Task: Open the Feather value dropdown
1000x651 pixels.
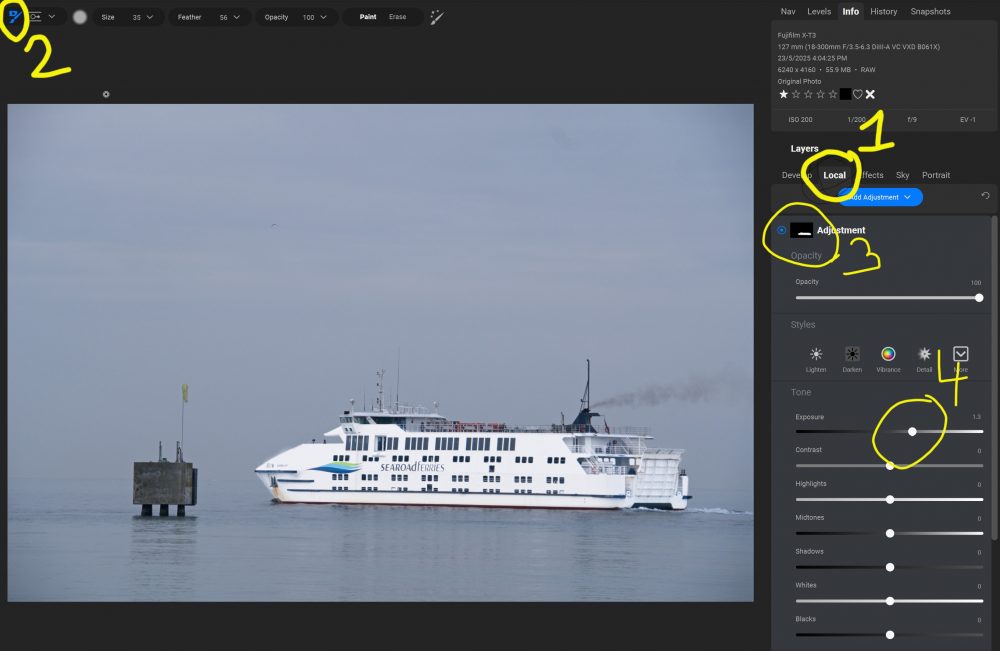Action: pos(237,17)
